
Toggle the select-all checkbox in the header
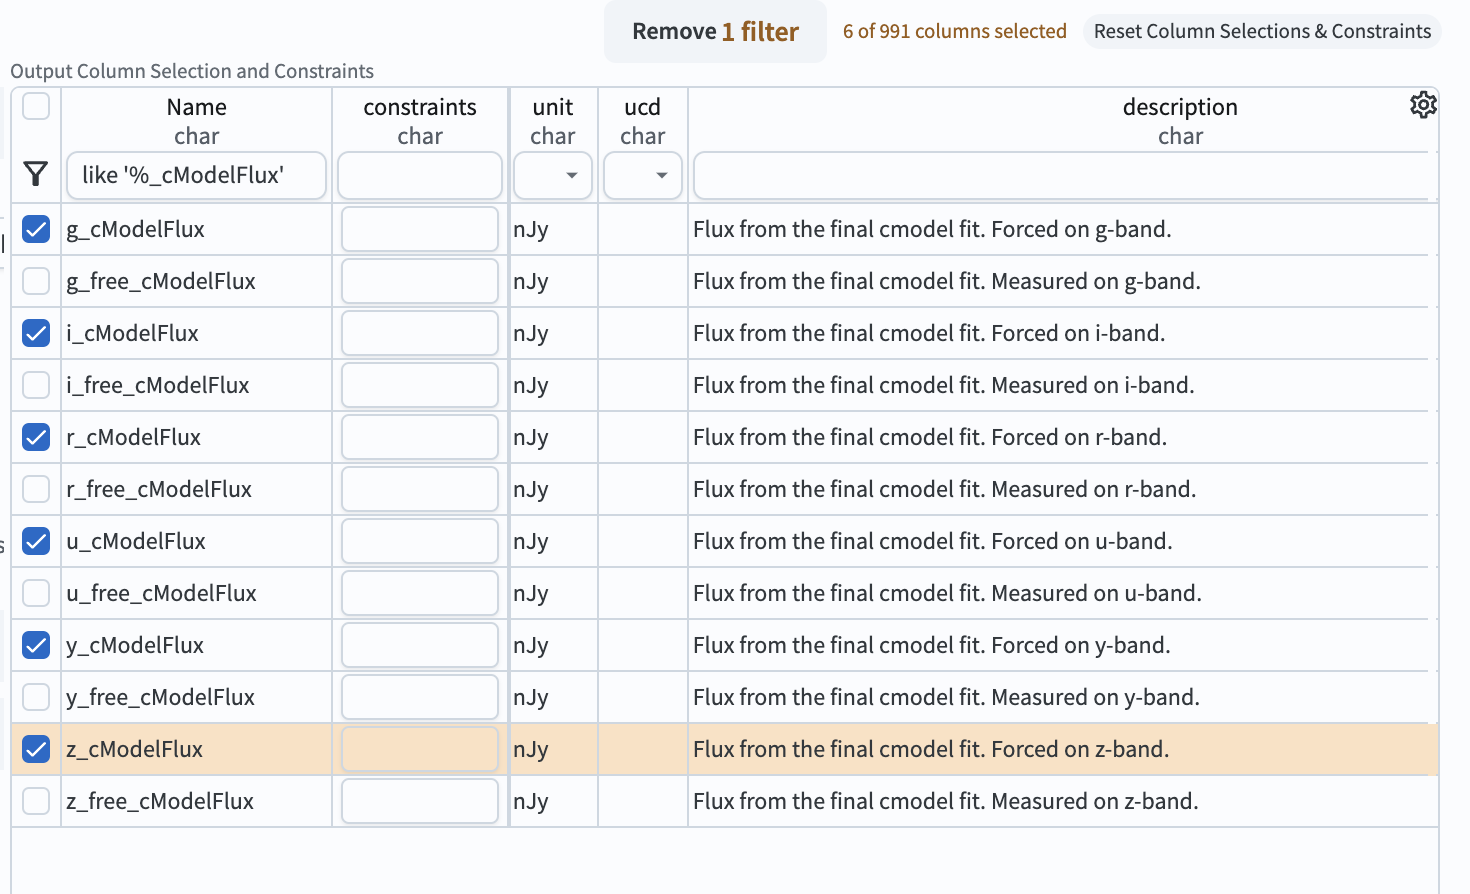(x=35, y=106)
